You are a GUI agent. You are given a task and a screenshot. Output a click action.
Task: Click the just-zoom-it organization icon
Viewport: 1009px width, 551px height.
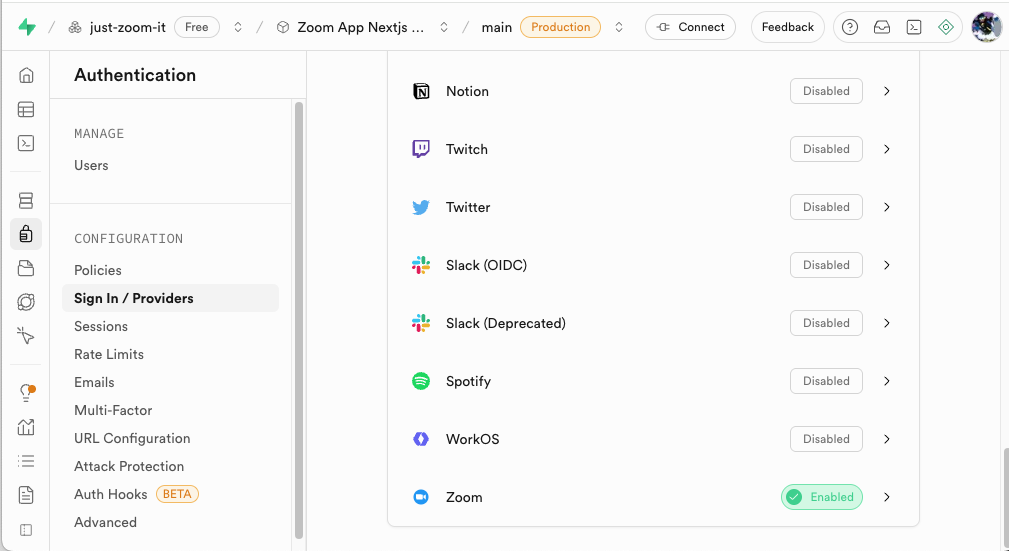click(x=75, y=27)
